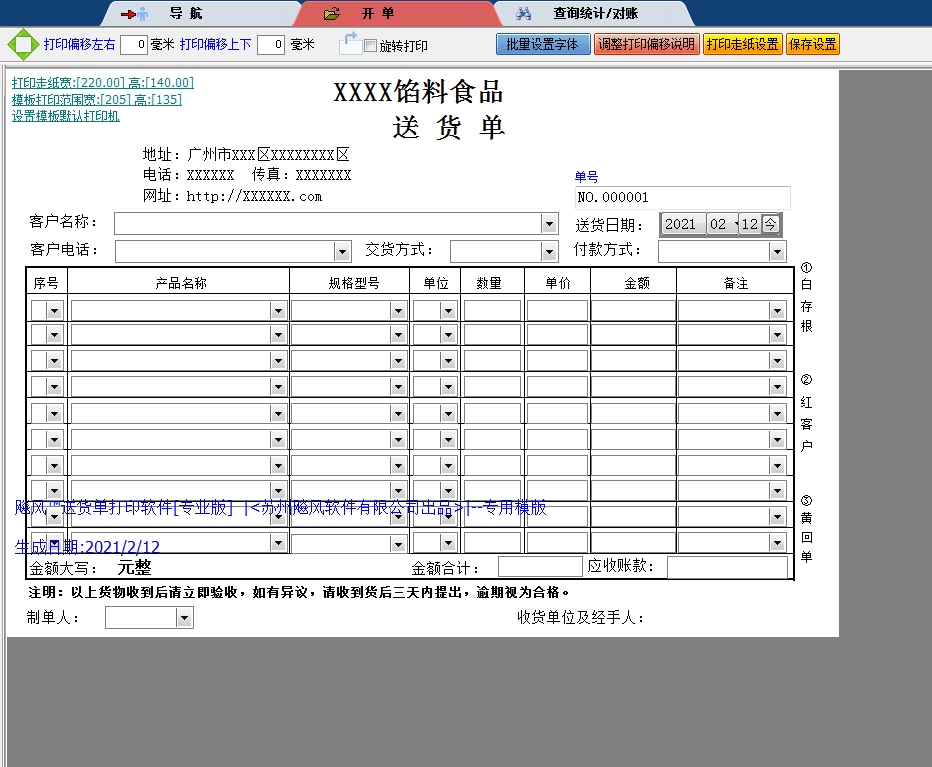
Task: Open the 交货方式 dropdown
Action: tap(548, 251)
